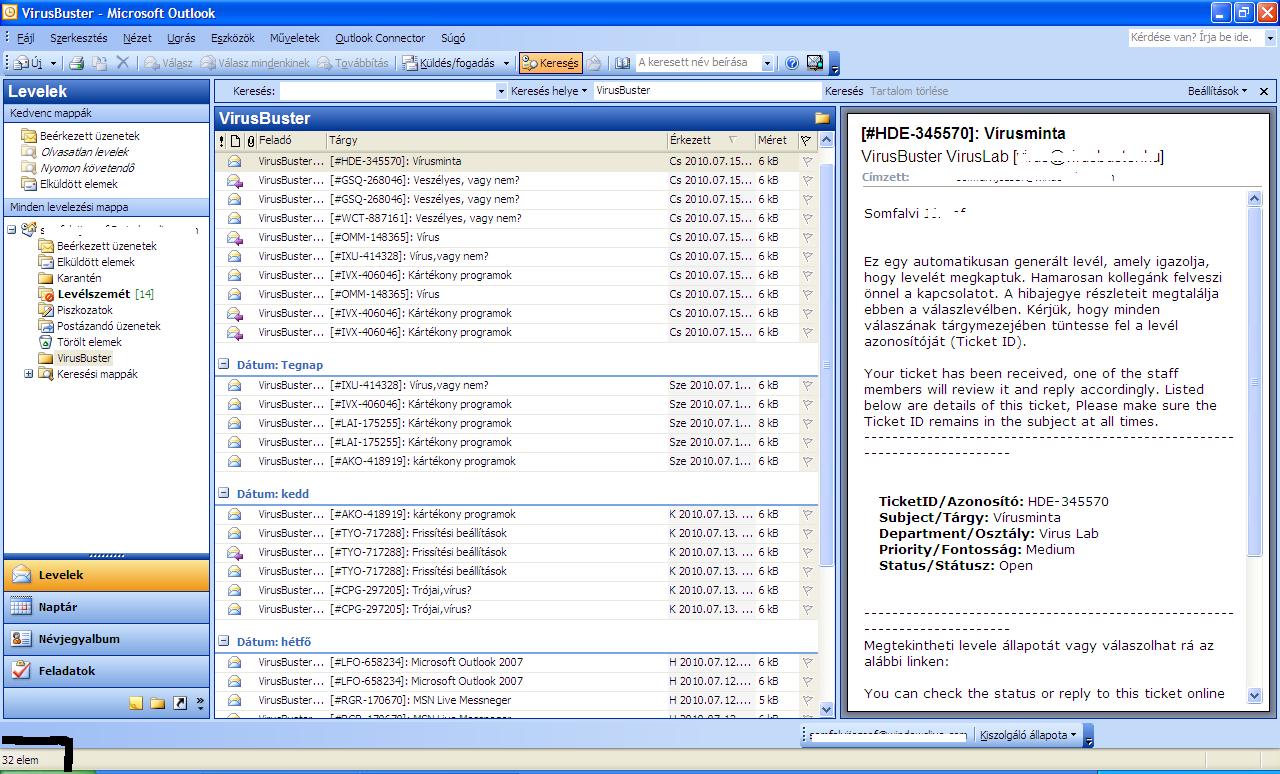Open the configure buttons chevron in navigation pane
Screen dimensions: 1280x774
(x=200, y=703)
